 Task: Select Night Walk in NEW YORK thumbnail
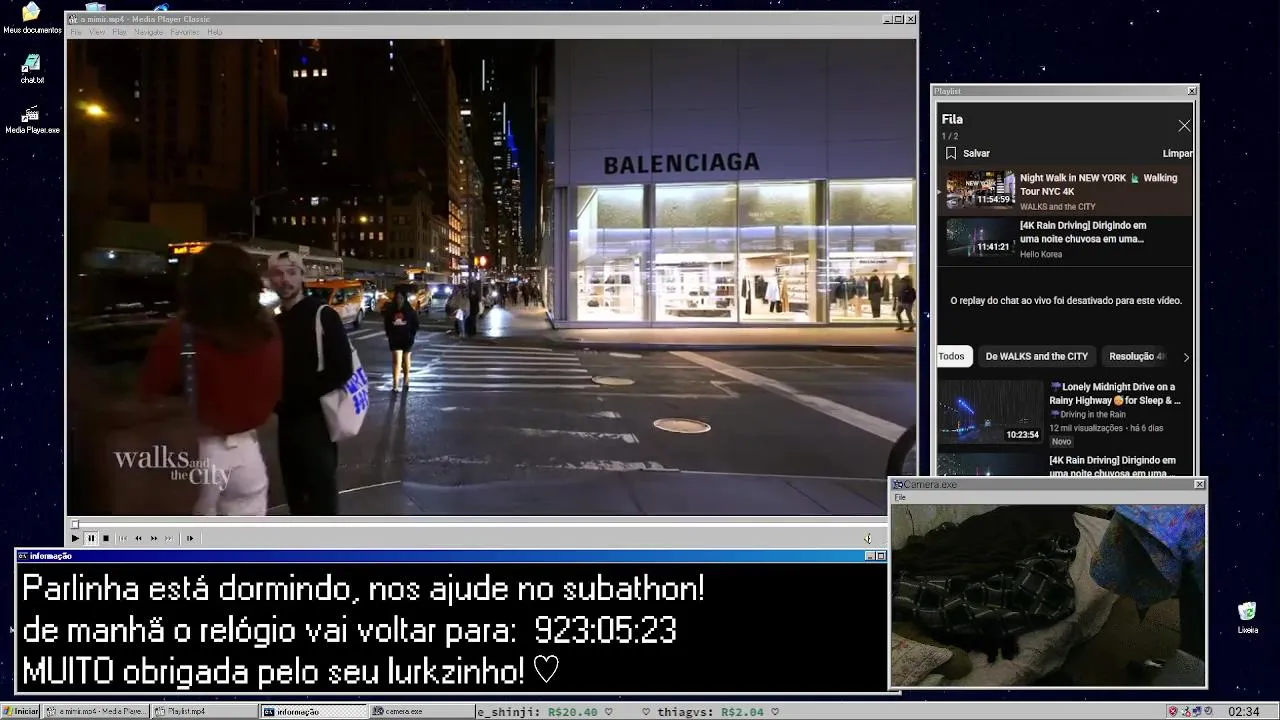980,190
